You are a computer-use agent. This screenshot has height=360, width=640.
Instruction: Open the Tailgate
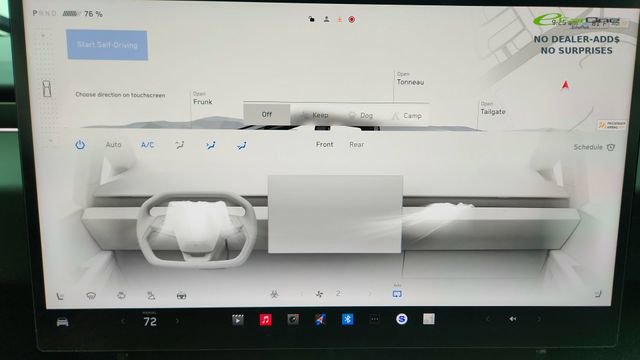(x=493, y=109)
